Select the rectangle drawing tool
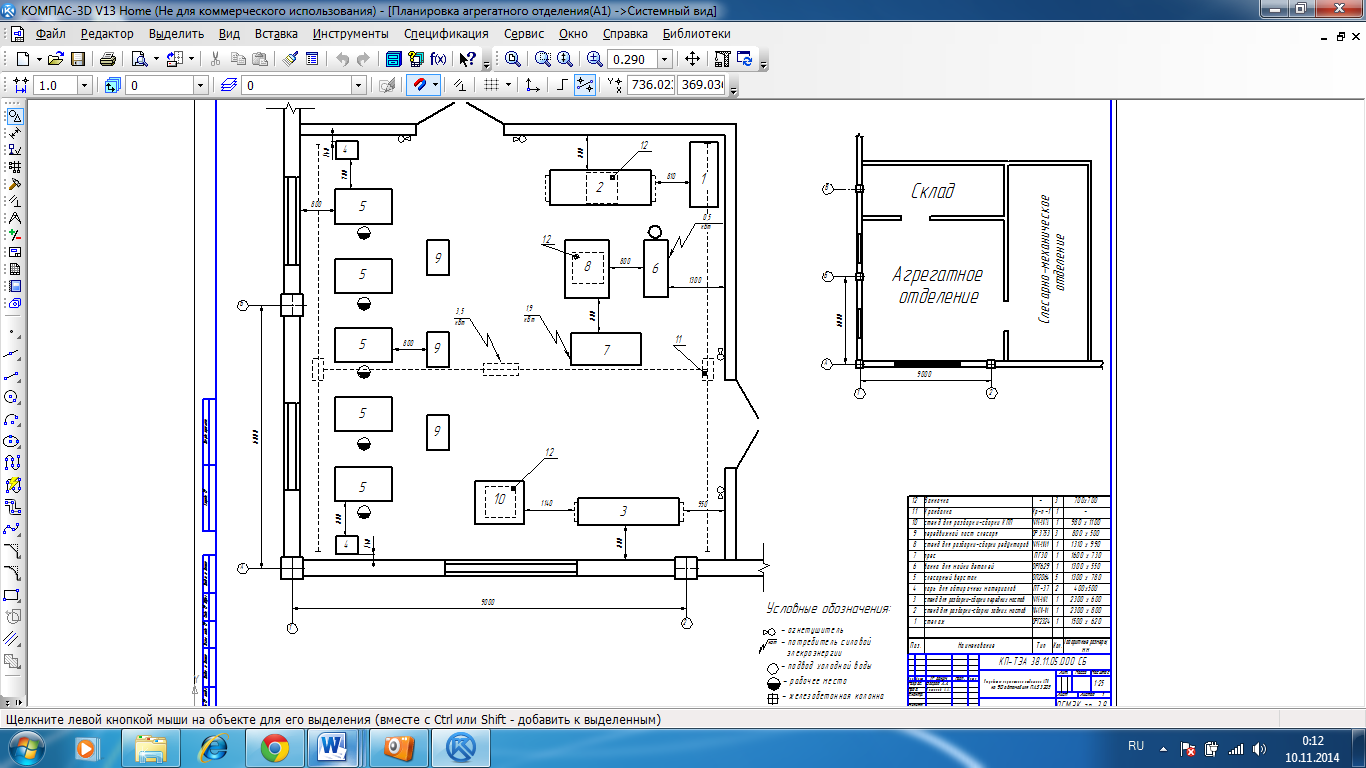The height and width of the screenshot is (768, 1366). pyautogui.click(x=13, y=595)
